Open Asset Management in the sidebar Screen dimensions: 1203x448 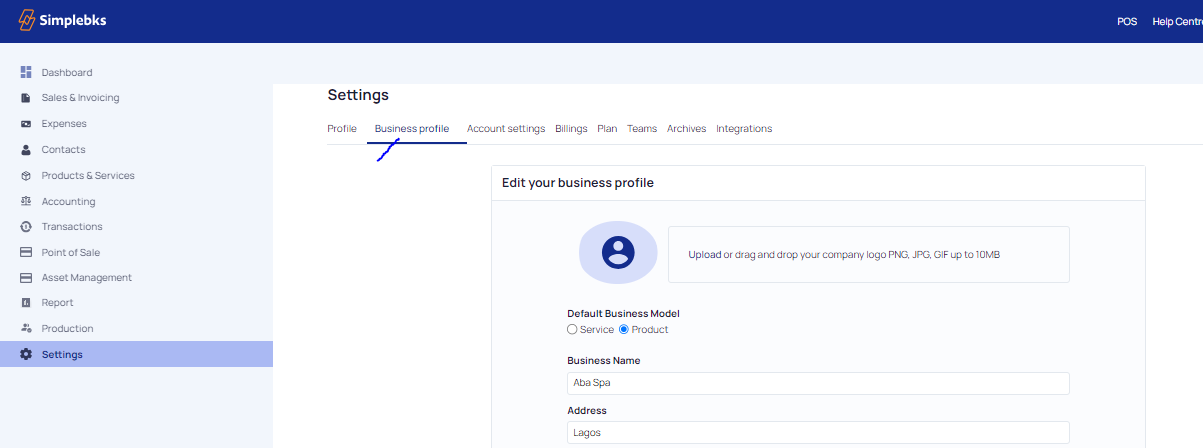pos(86,278)
